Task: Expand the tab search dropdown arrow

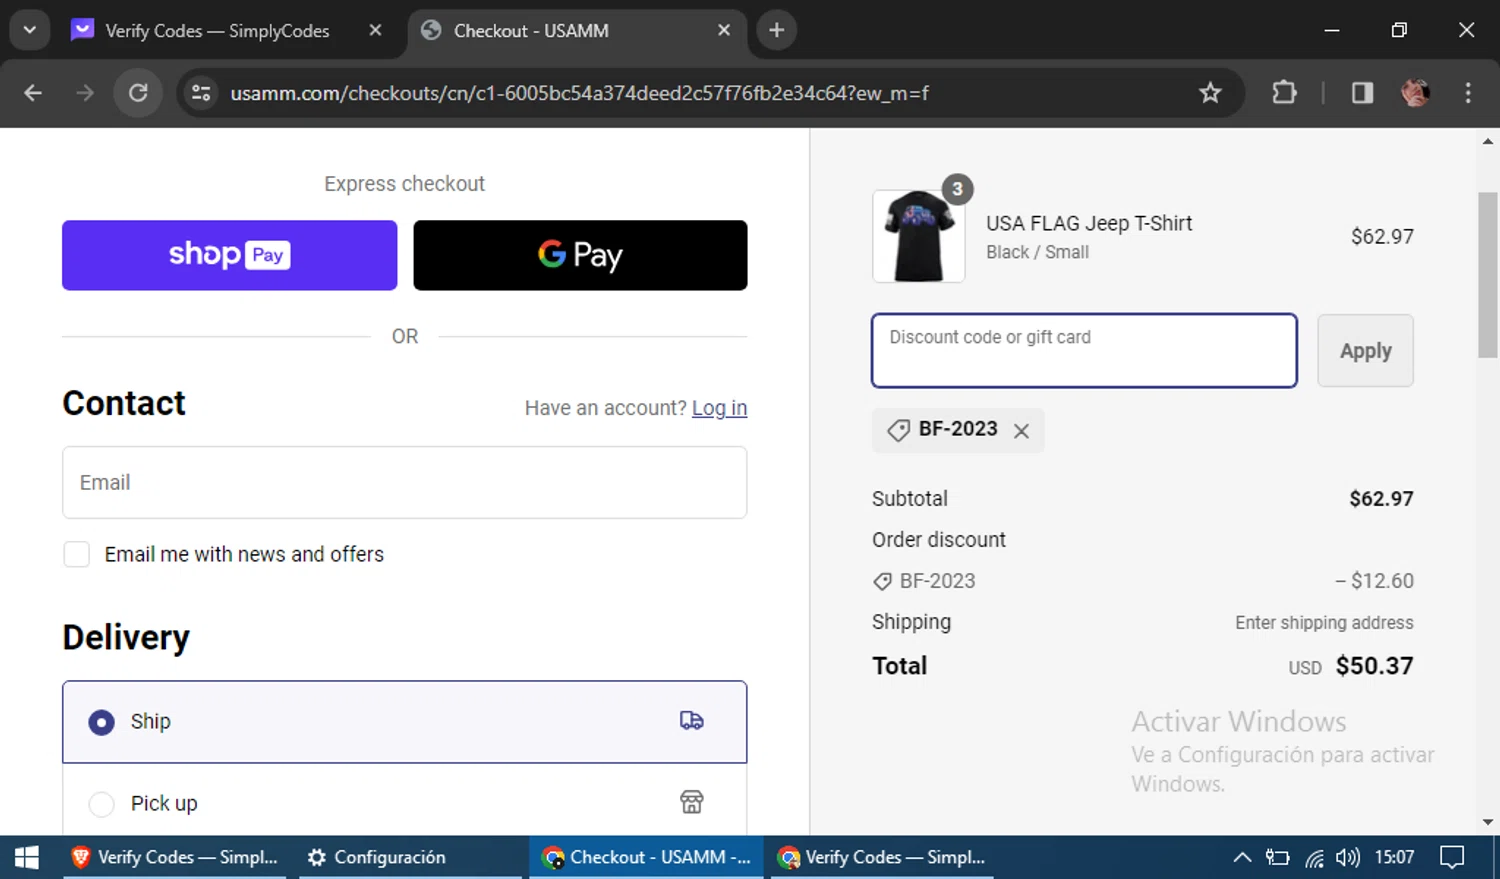Action: pyautogui.click(x=29, y=30)
